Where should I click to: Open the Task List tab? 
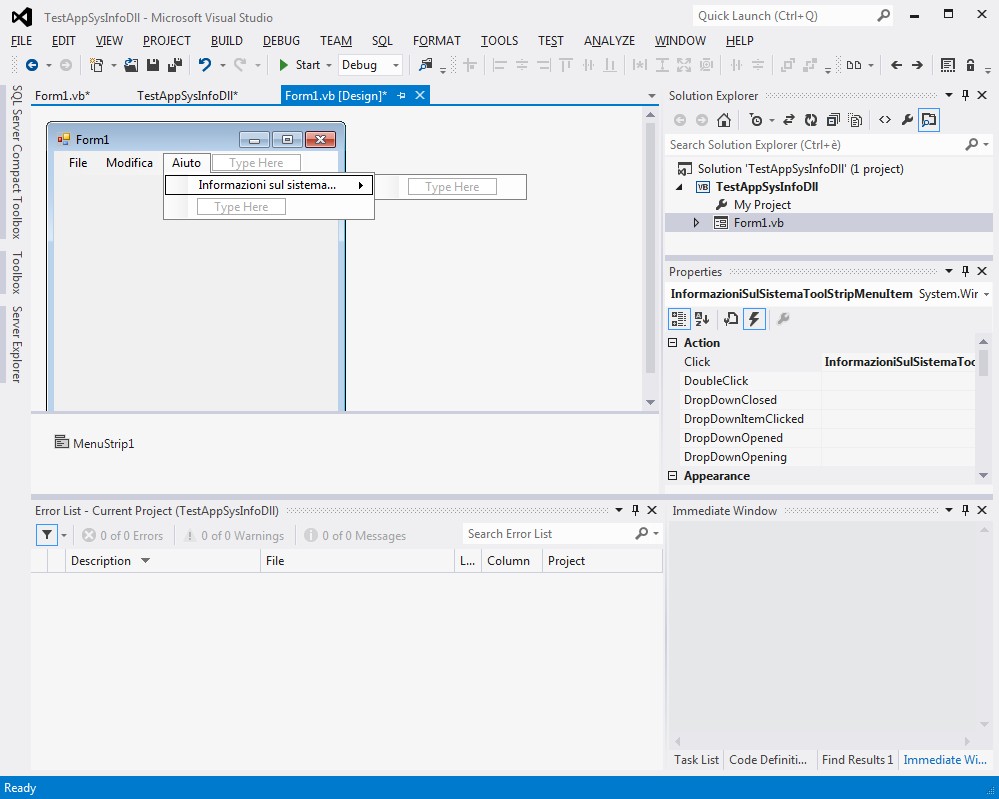tap(696, 759)
